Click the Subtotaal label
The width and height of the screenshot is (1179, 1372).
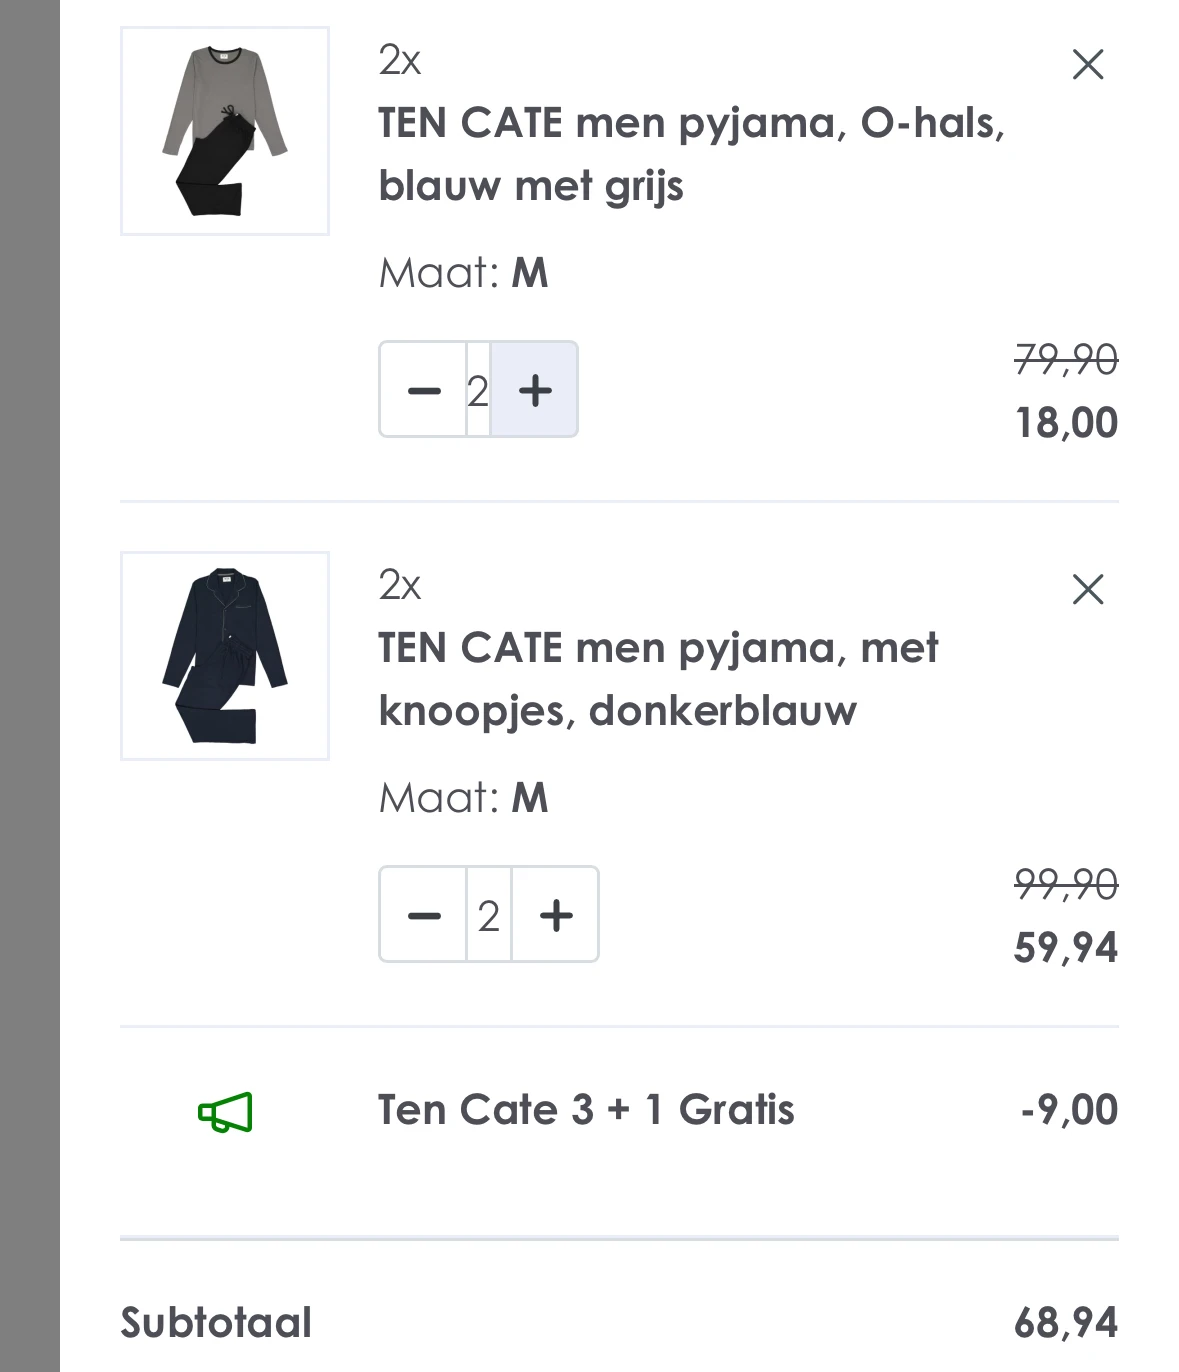click(216, 1322)
